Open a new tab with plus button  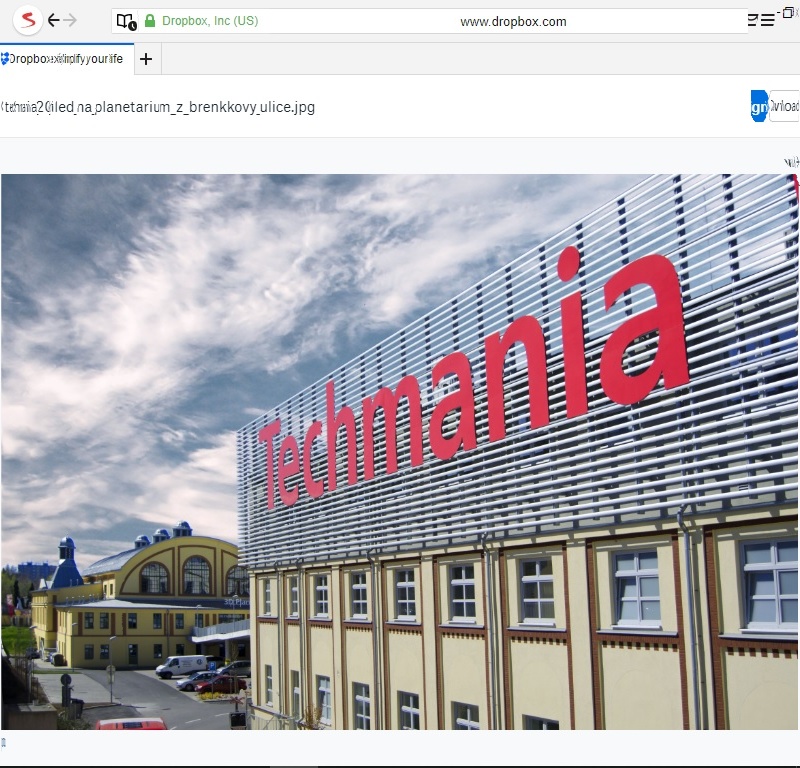(146, 59)
